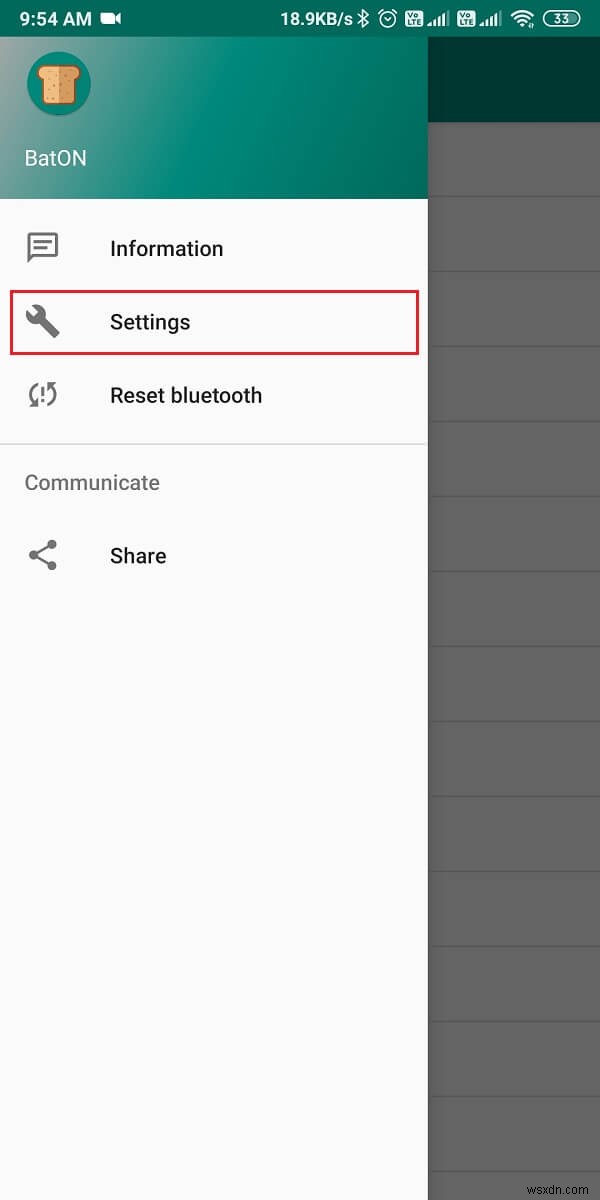Tap the Wi-Fi icon in the status bar

tap(524, 17)
